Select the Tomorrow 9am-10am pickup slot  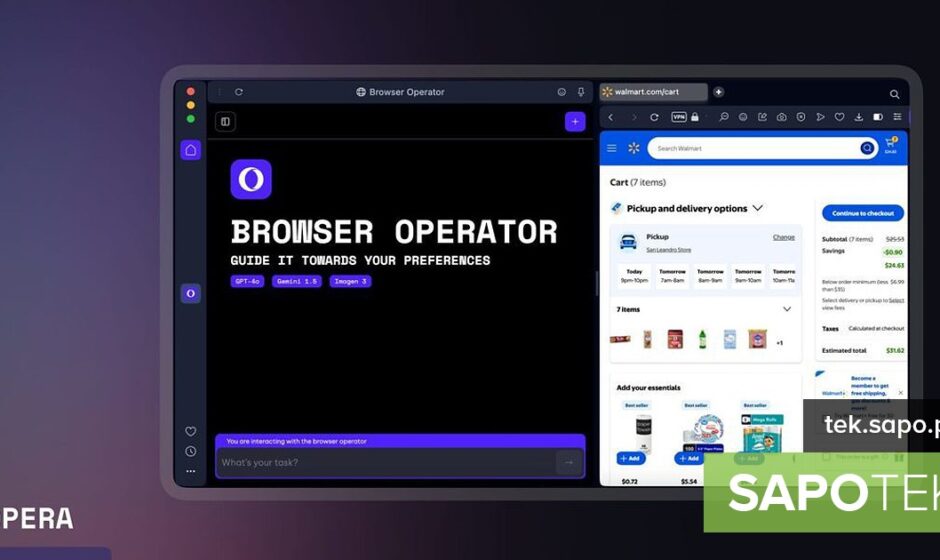tap(748, 276)
